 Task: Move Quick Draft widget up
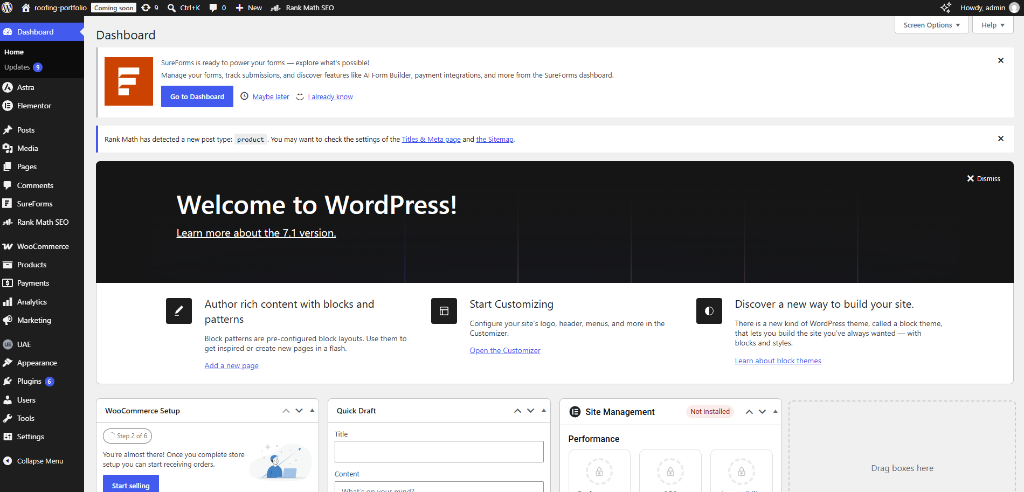[517, 411]
